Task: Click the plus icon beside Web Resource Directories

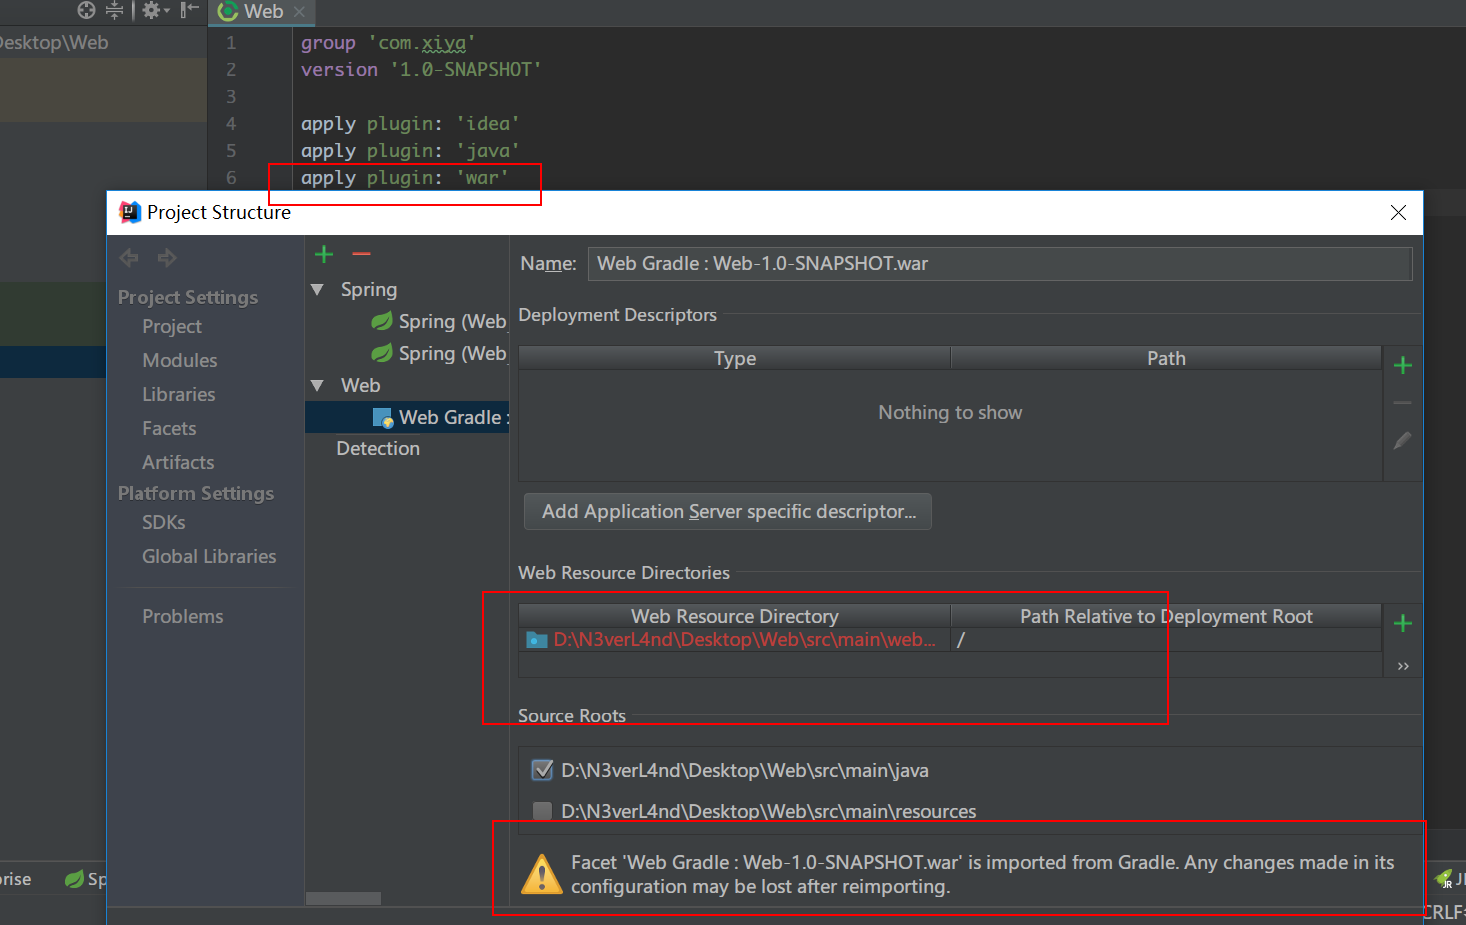Action: (x=1402, y=624)
